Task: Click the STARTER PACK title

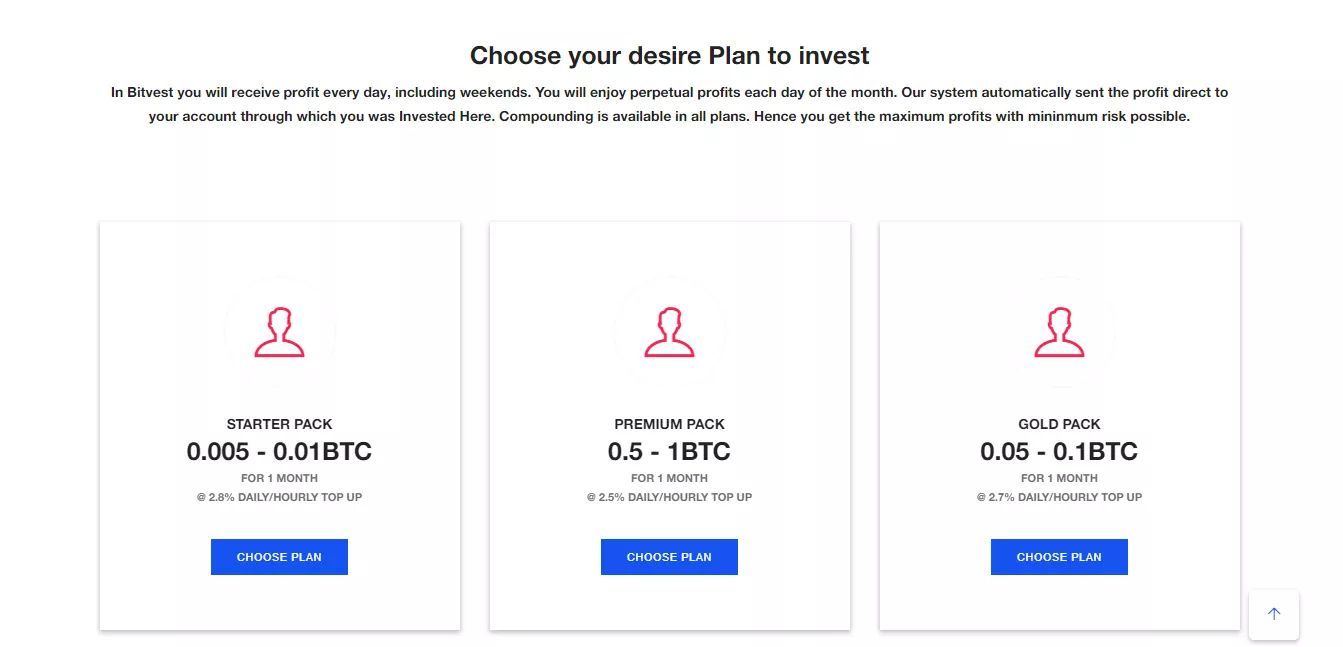Action: pos(279,424)
